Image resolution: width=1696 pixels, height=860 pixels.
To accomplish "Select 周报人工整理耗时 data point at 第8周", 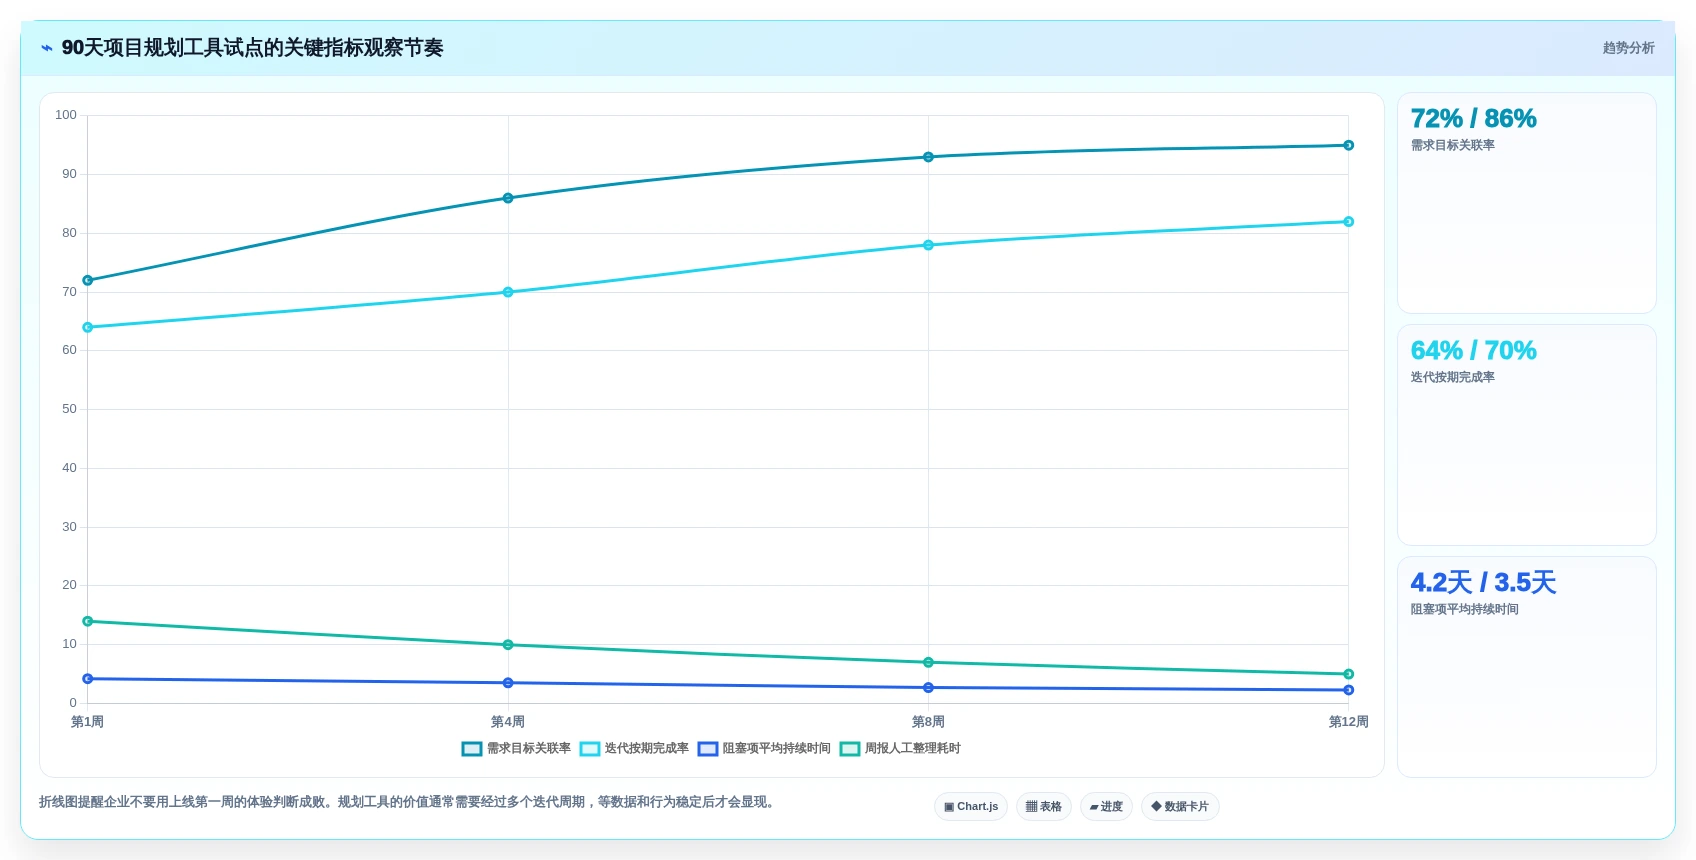I will click(928, 662).
